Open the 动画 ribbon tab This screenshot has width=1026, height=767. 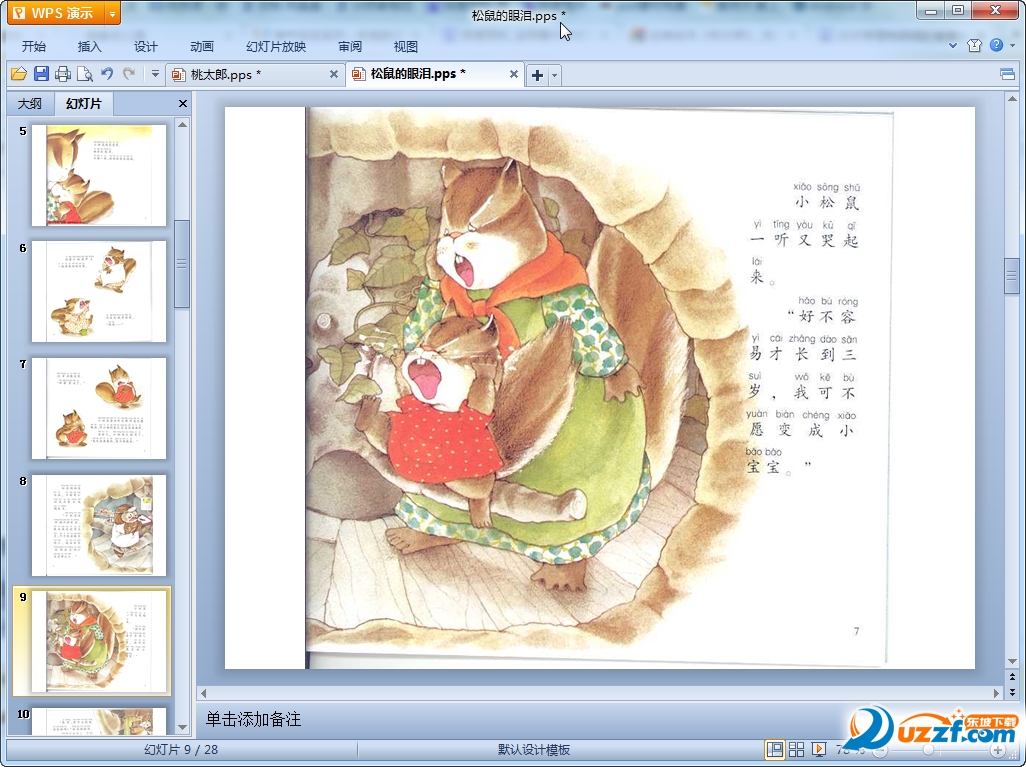coord(202,46)
